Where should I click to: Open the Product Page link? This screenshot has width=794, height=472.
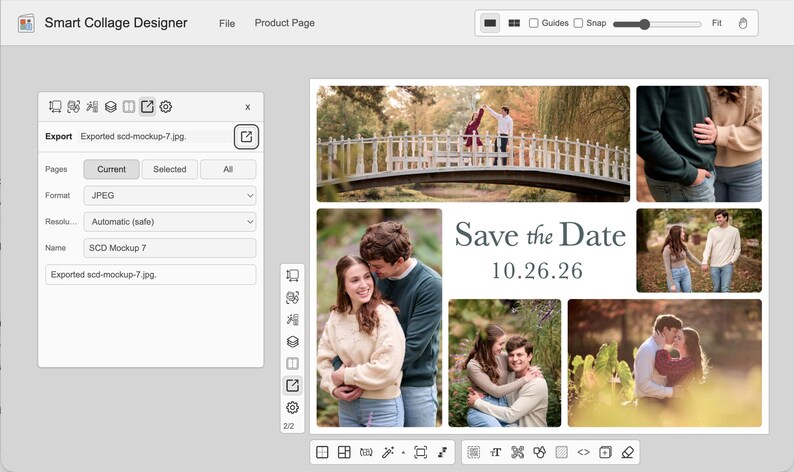pos(285,23)
